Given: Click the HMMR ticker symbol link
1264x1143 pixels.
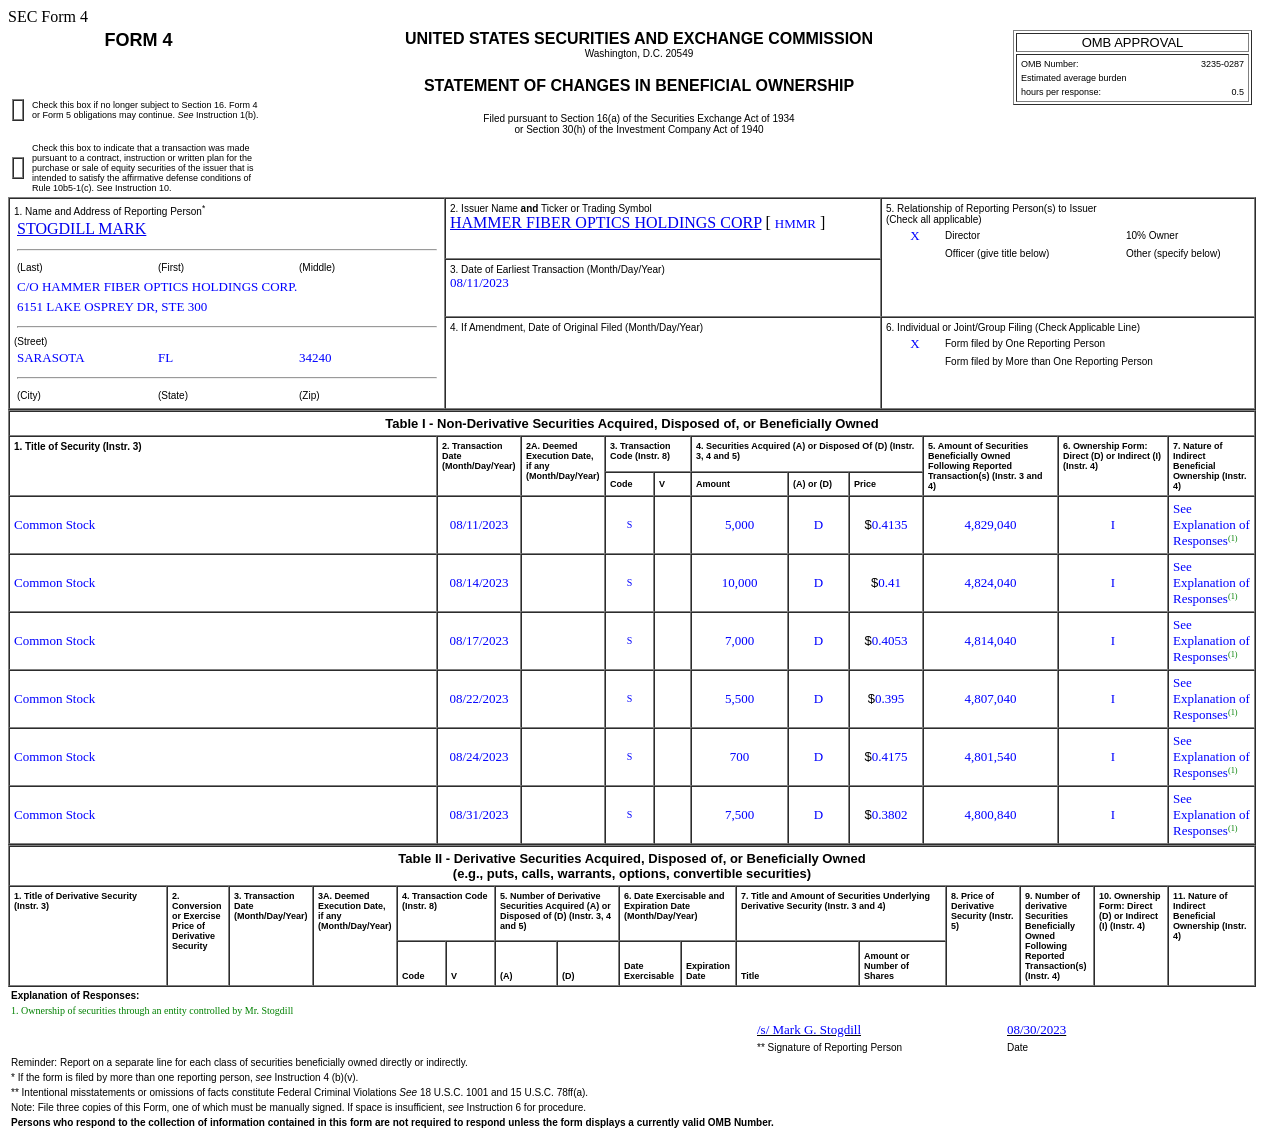Looking at the screenshot, I should click(x=795, y=224).
